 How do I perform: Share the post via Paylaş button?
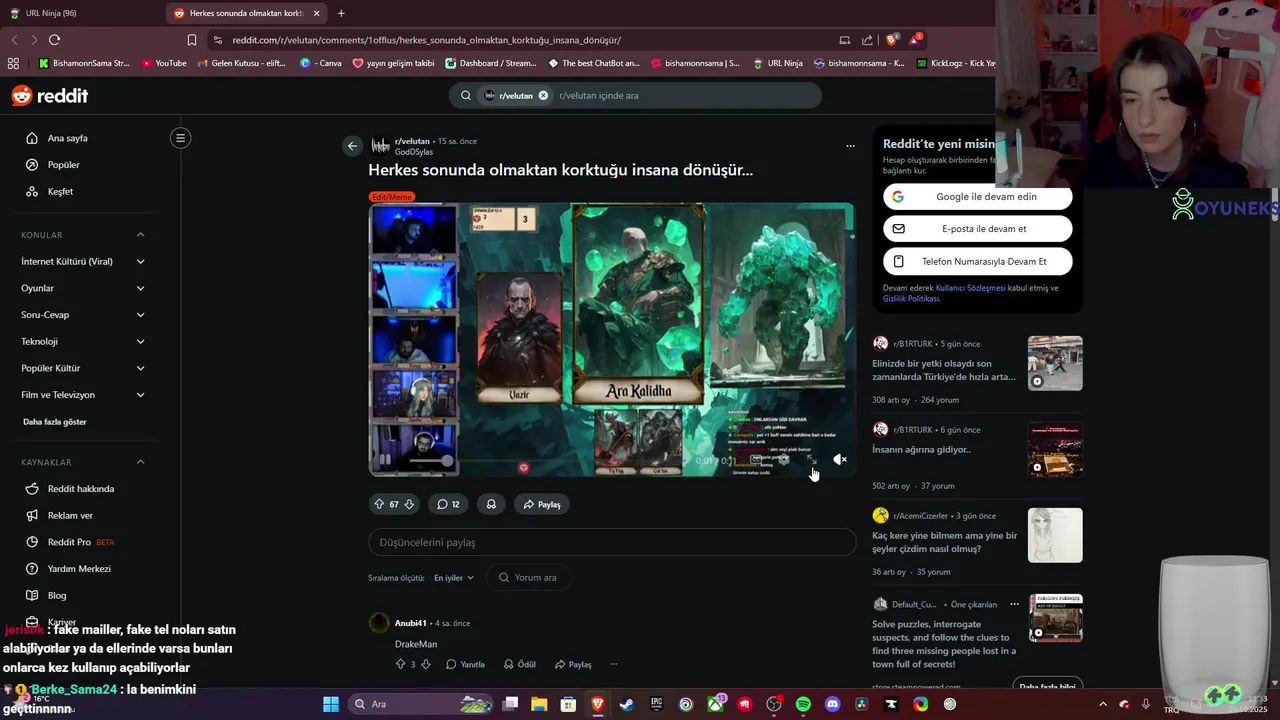tap(542, 504)
